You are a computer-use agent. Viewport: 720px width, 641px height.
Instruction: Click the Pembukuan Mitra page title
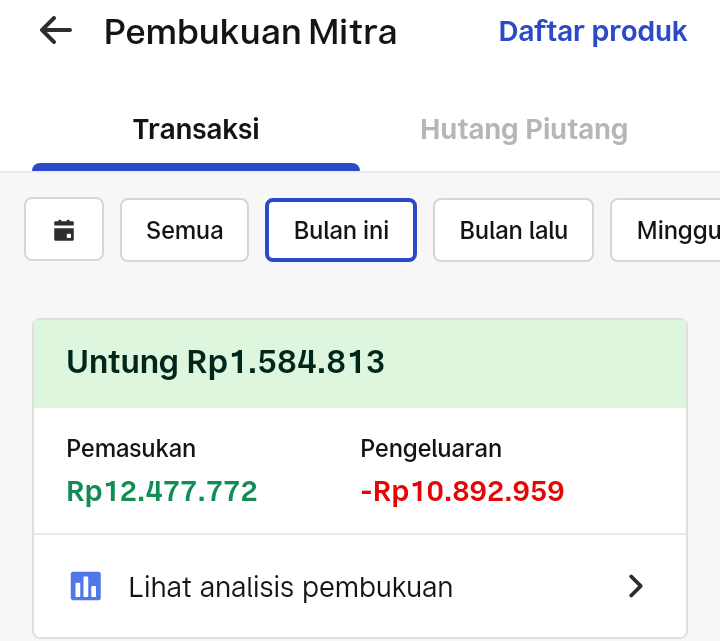250,32
